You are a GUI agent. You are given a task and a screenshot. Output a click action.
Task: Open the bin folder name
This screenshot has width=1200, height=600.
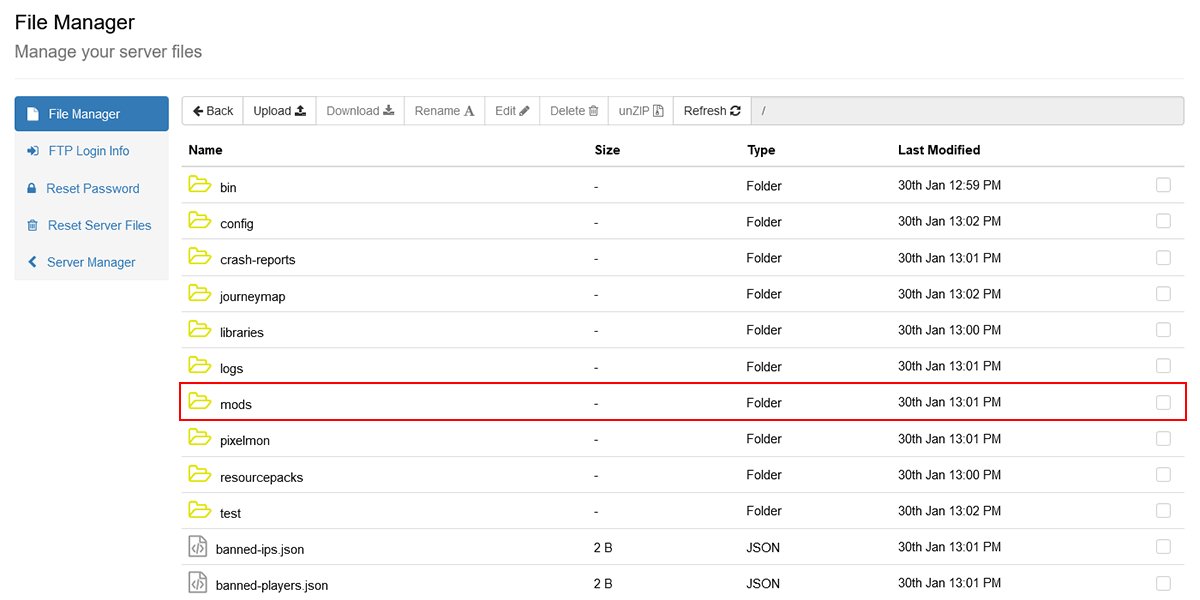228,187
